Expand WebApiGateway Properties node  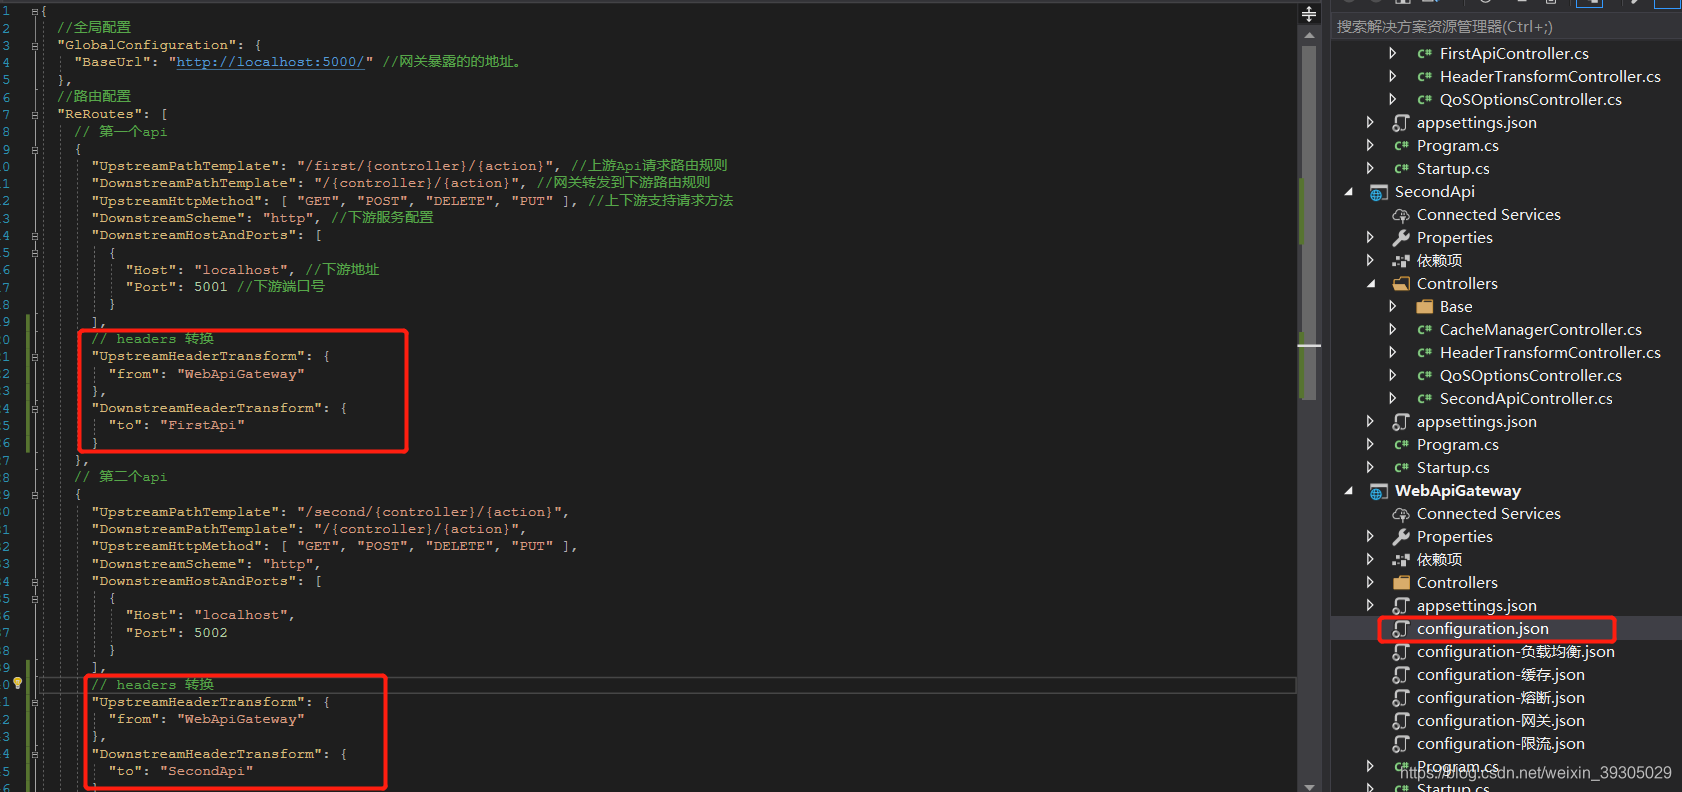[1371, 537]
